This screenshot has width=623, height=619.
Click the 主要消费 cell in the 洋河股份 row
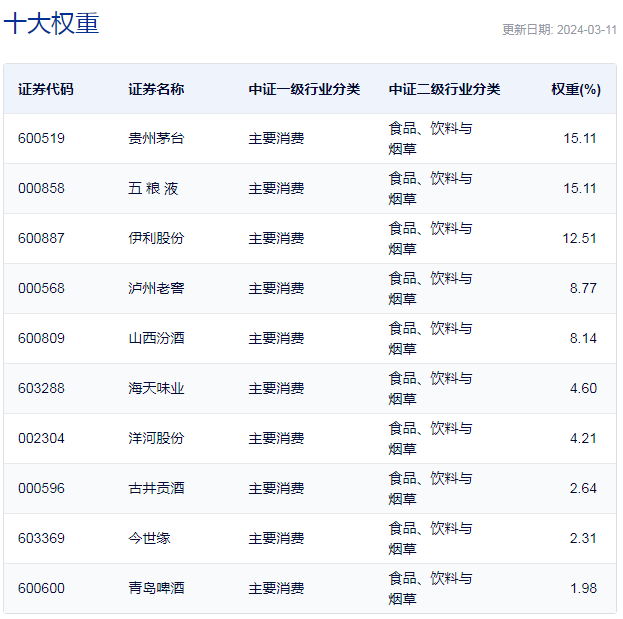click(x=276, y=439)
